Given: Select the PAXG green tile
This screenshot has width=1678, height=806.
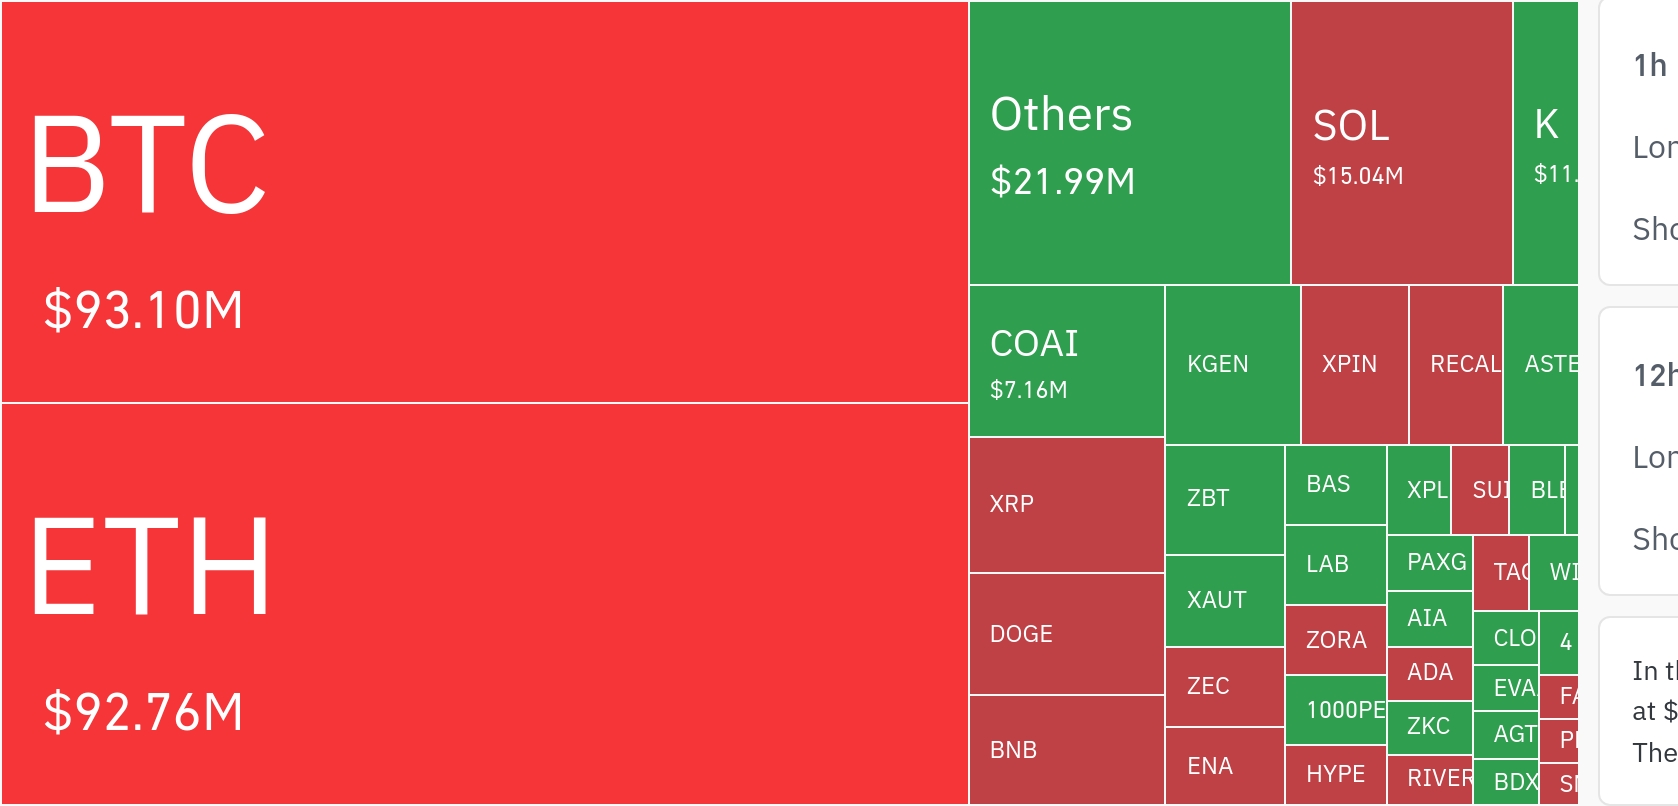Looking at the screenshot, I should (1429, 563).
